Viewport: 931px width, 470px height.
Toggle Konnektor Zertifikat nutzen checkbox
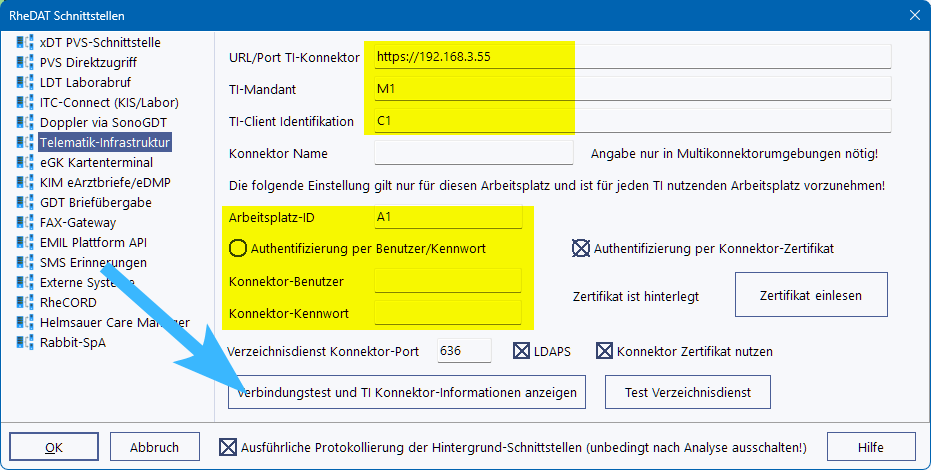tap(604, 351)
